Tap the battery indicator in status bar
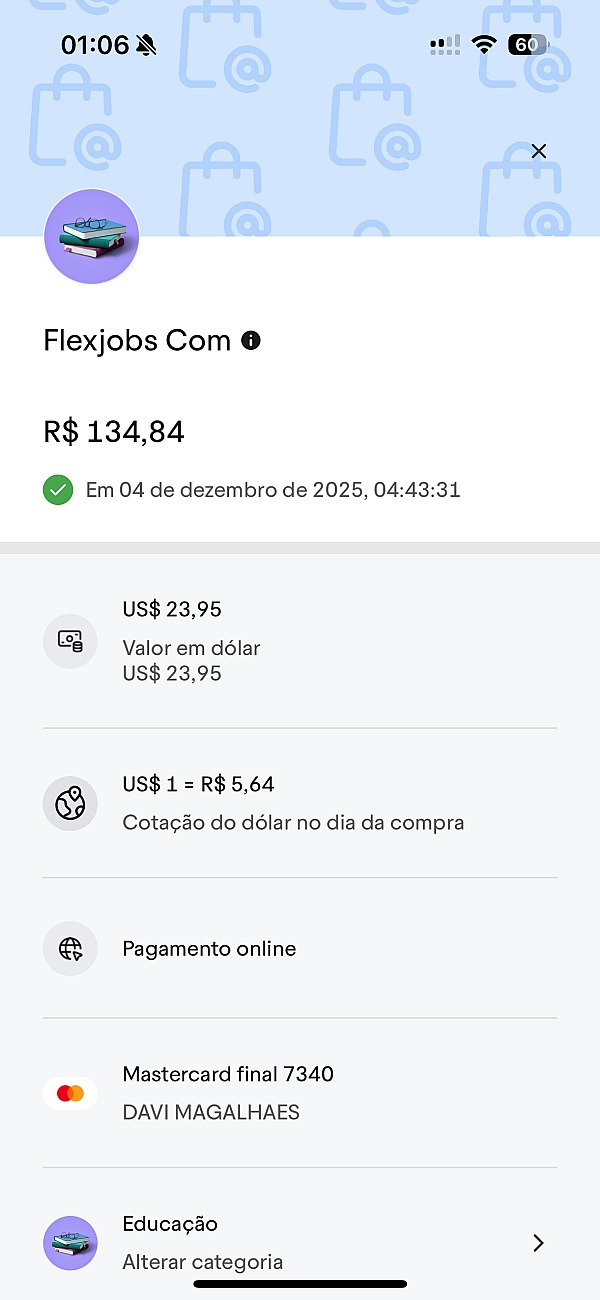The height and width of the screenshot is (1300, 600). (527, 45)
